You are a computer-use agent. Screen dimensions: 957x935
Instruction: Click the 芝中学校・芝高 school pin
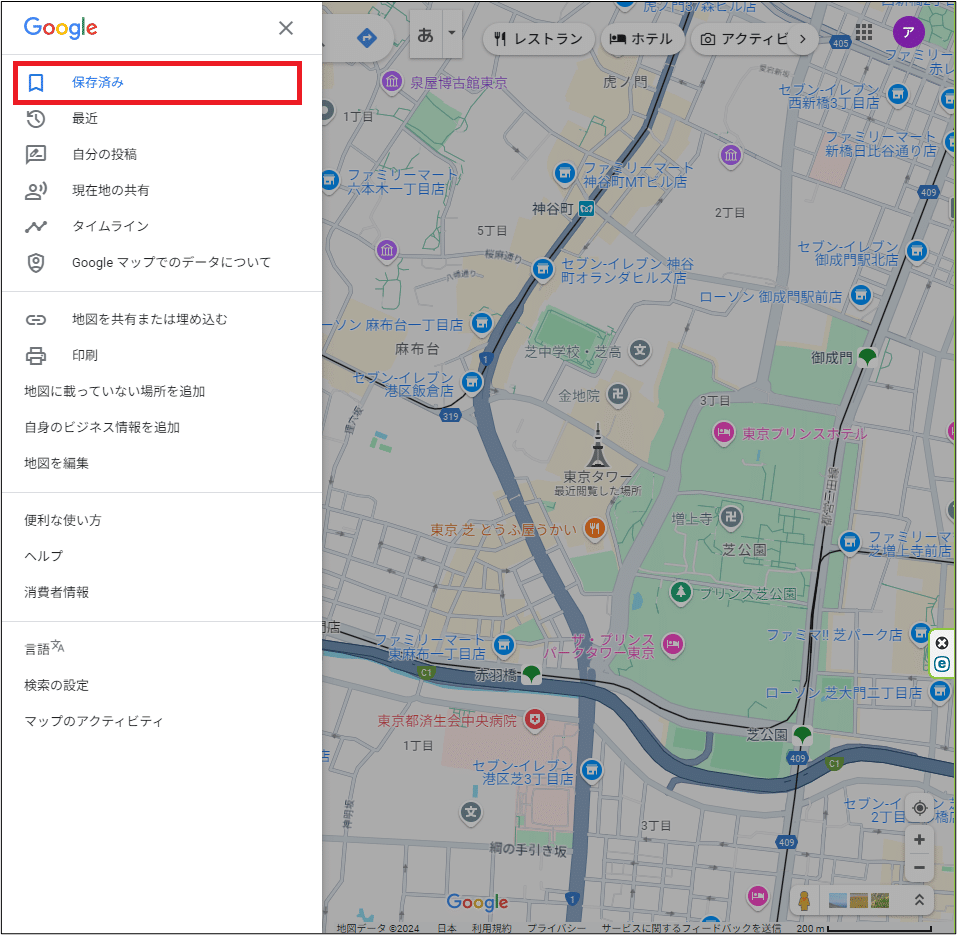tap(640, 351)
